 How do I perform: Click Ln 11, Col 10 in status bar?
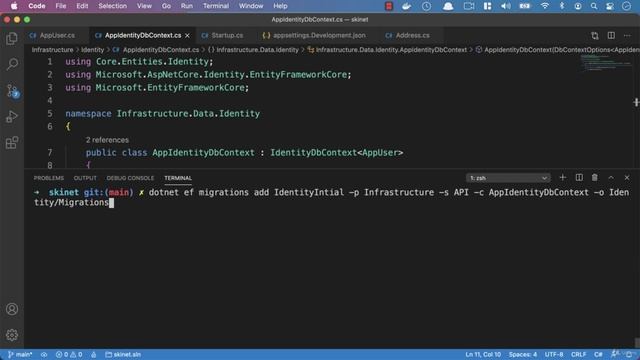click(483, 354)
